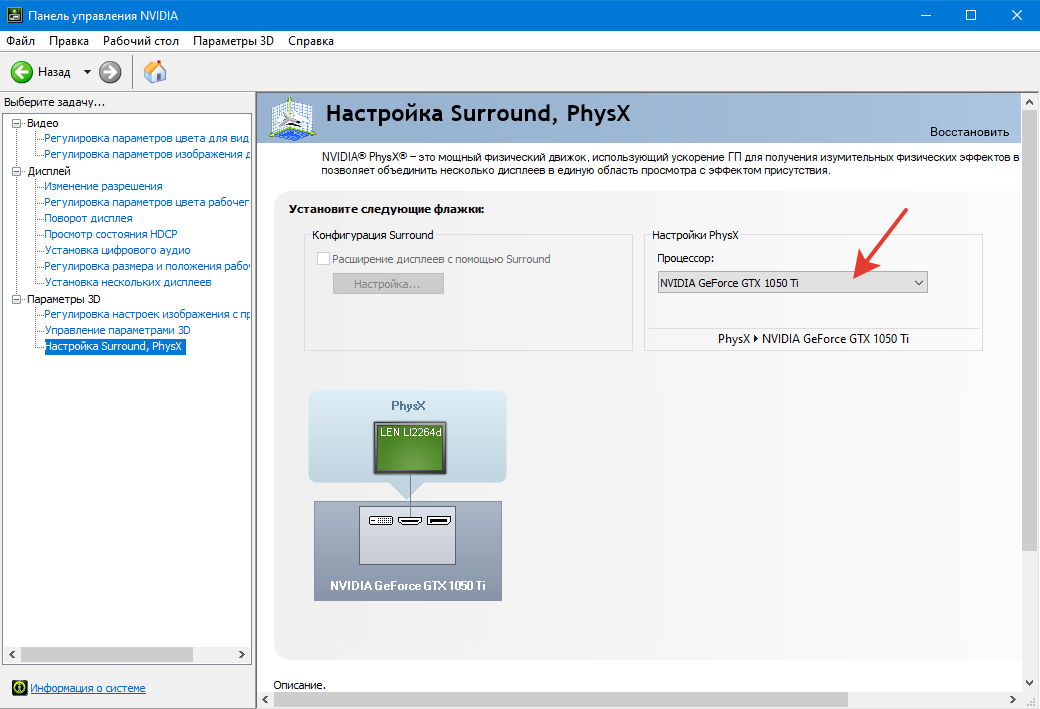Viewport: 1040px width, 709px height.
Task: Collapse the Видео tree section
Action: coord(17,123)
